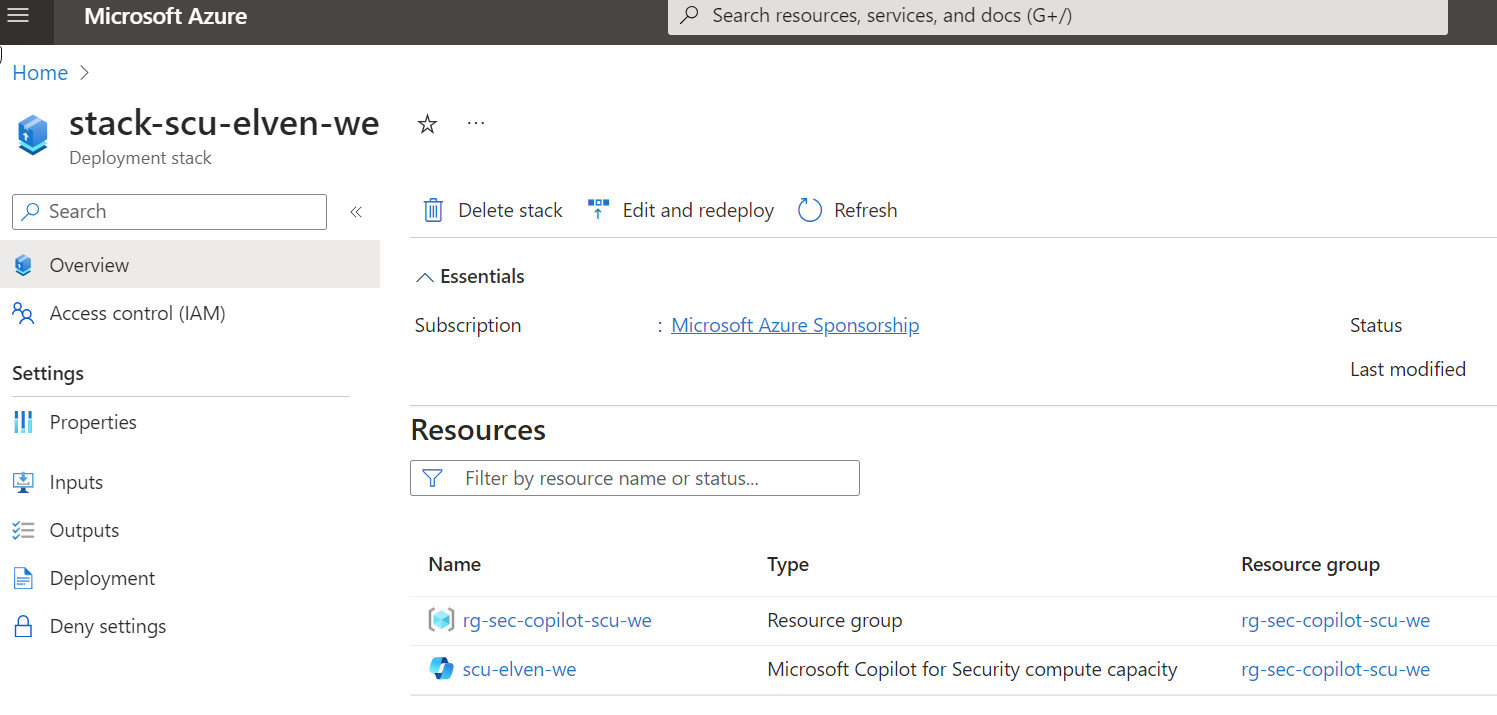
Task: Click the 'Settings' sidebar heading
Action: 48,373
